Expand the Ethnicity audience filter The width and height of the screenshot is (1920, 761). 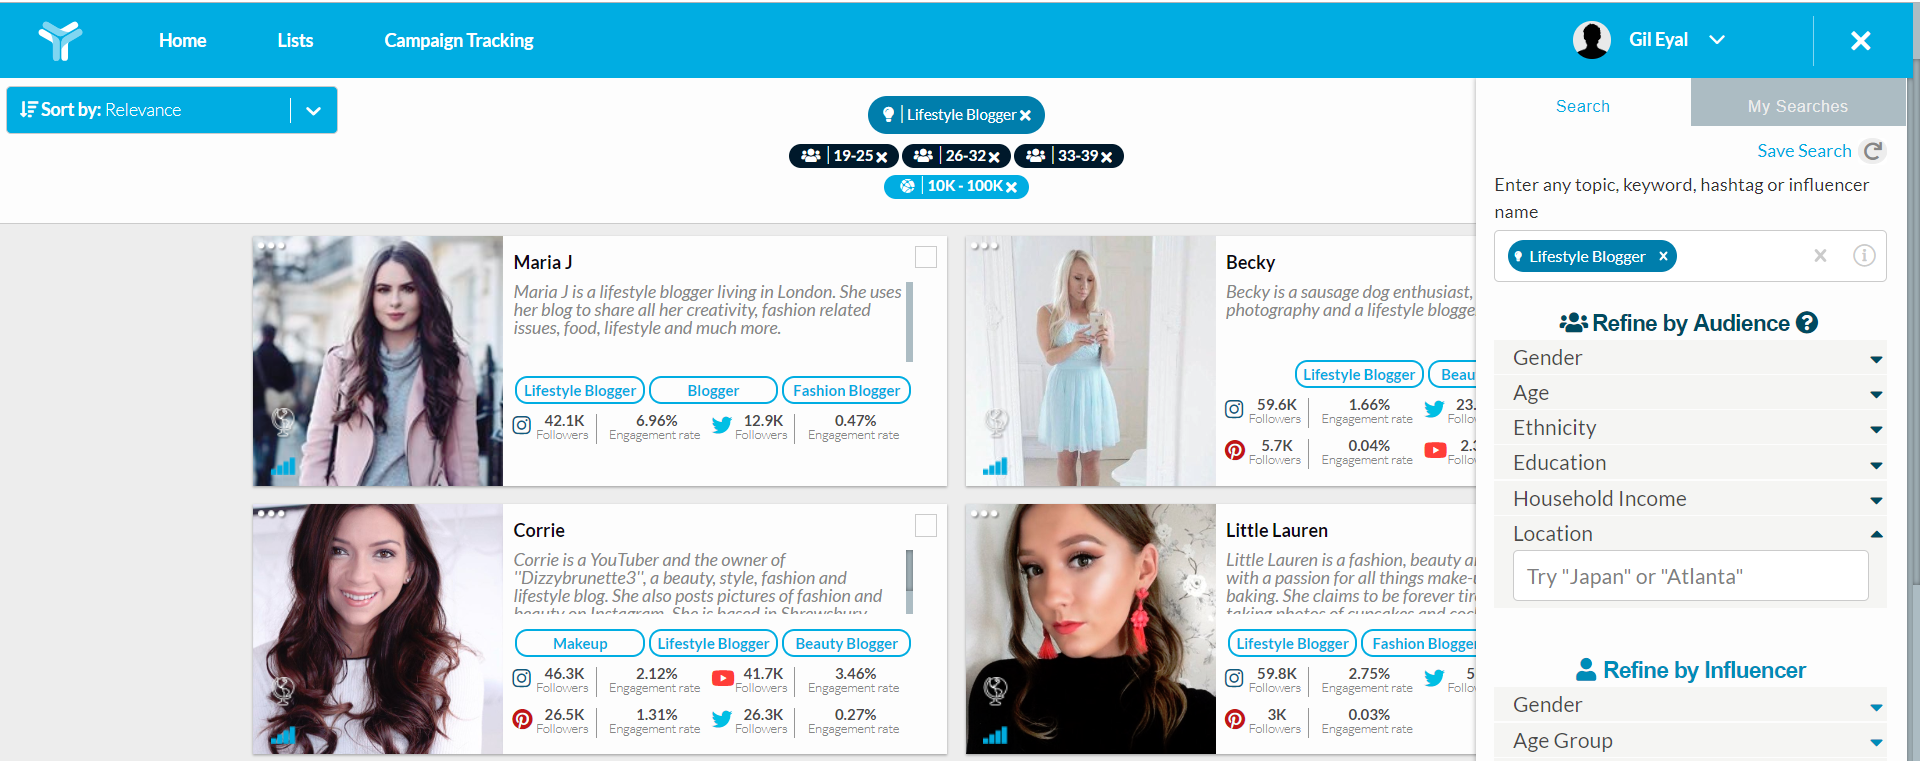pyautogui.click(x=1690, y=428)
